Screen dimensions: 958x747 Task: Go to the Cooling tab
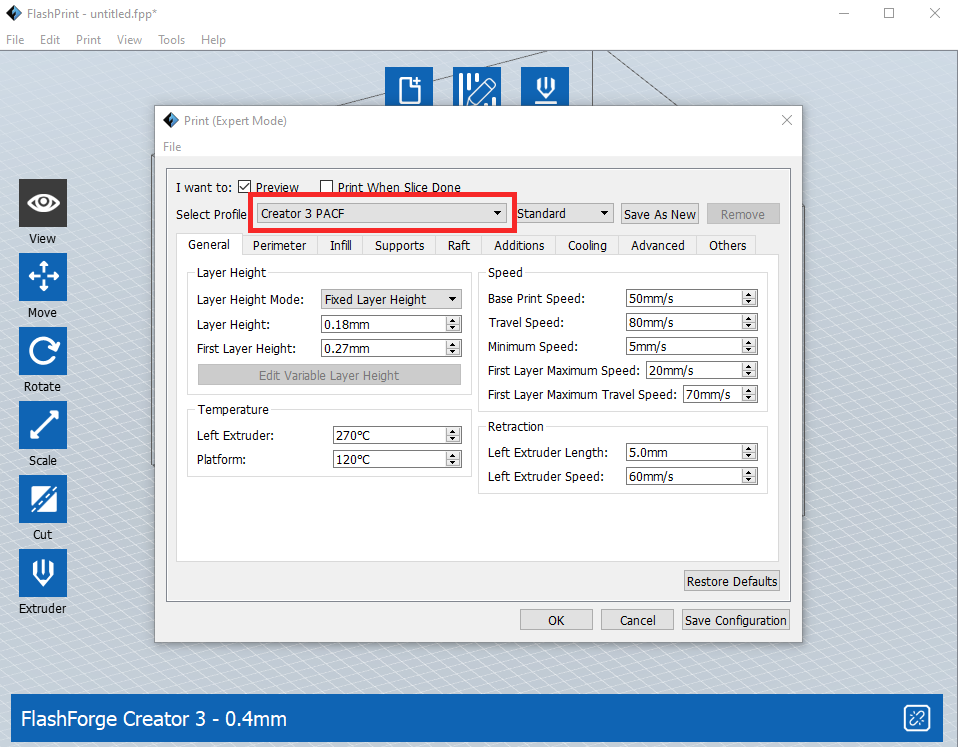coord(587,246)
